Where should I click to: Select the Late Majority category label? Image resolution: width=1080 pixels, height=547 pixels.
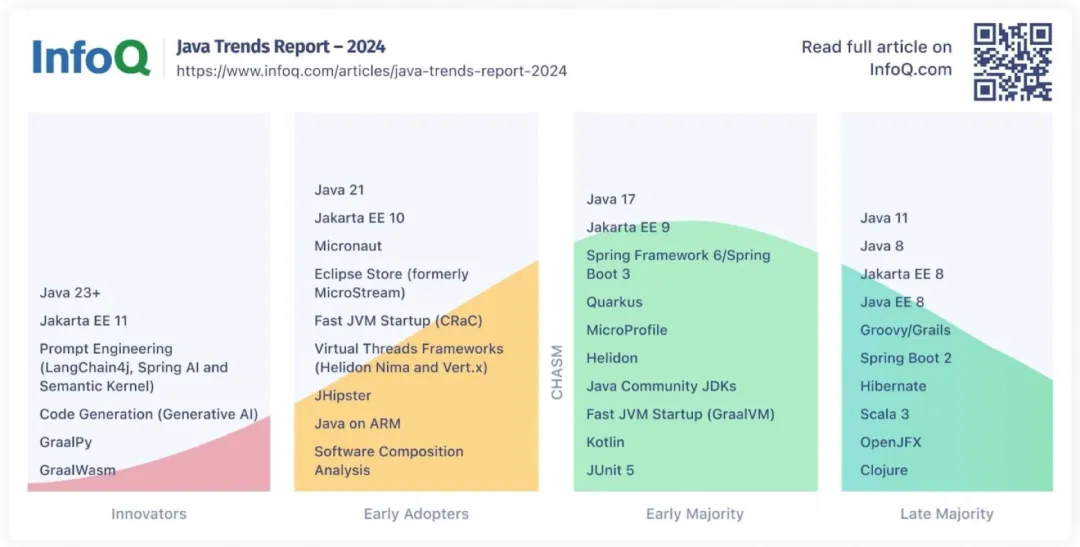pyautogui.click(x=946, y=514)
